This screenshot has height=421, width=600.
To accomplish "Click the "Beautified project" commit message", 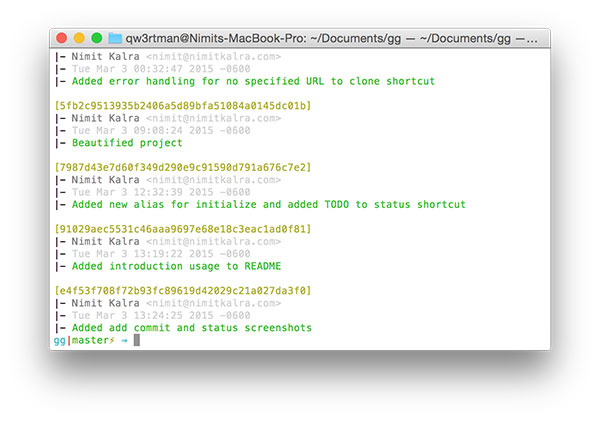I will click(126, 143).
